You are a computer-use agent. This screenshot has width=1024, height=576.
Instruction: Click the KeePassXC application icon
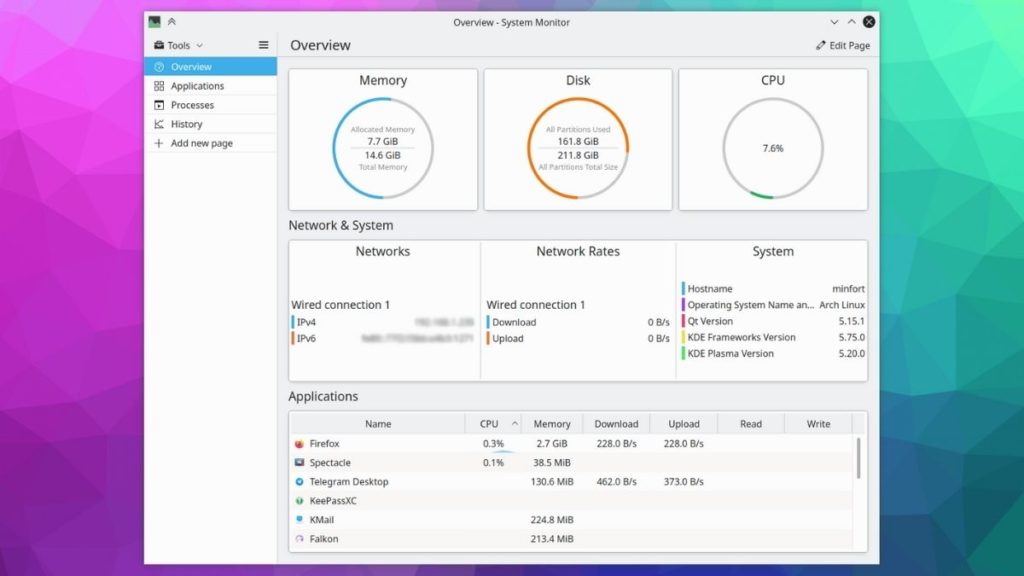tap(298, 500)
